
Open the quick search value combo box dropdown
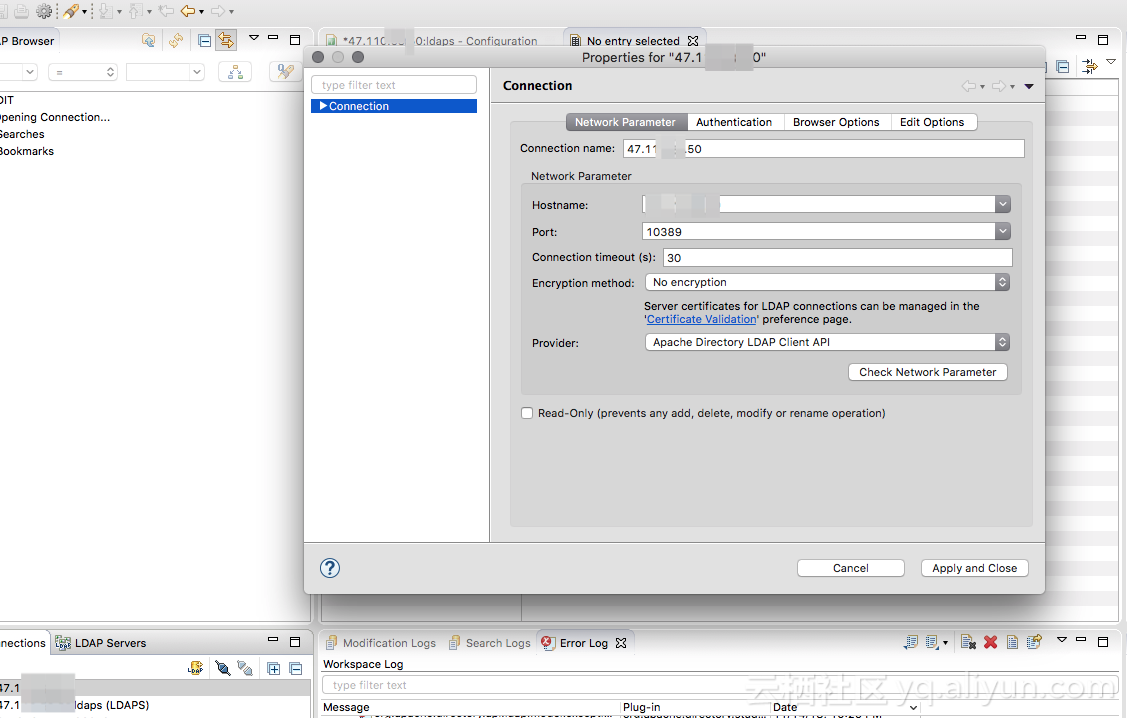(196, 72)
